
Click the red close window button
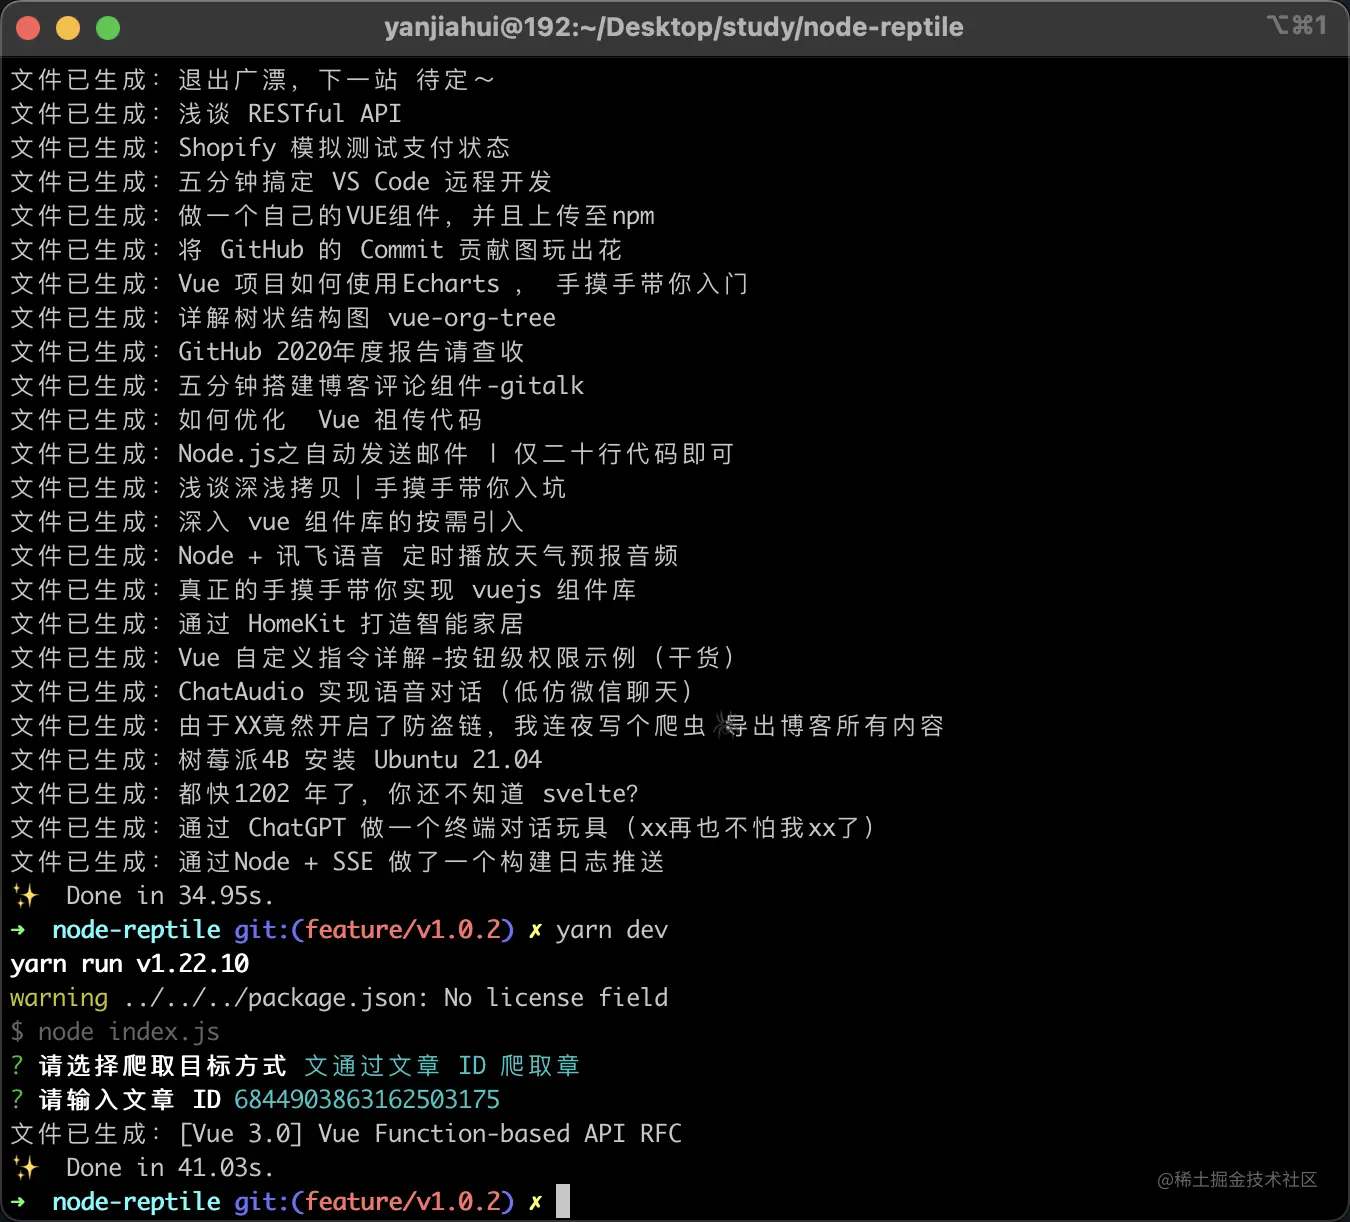tap(28, 28)
